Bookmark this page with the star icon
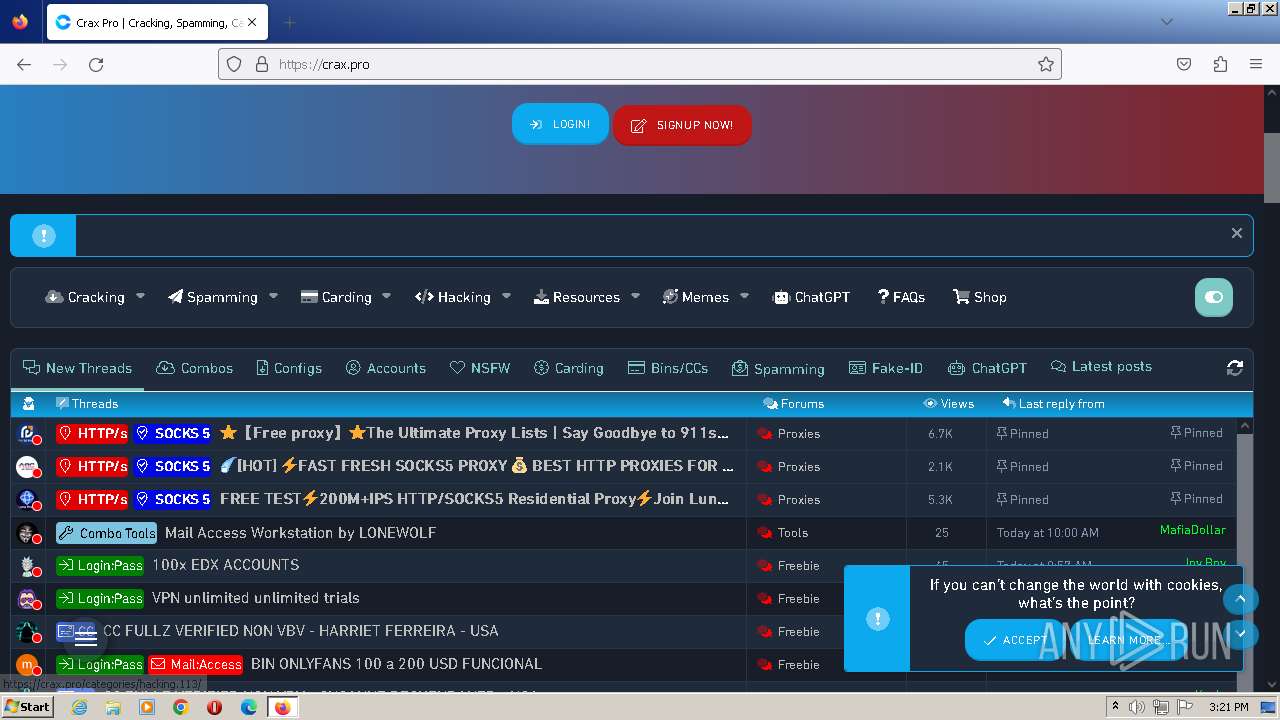 pyautogui.click(x=1046, y=64)
